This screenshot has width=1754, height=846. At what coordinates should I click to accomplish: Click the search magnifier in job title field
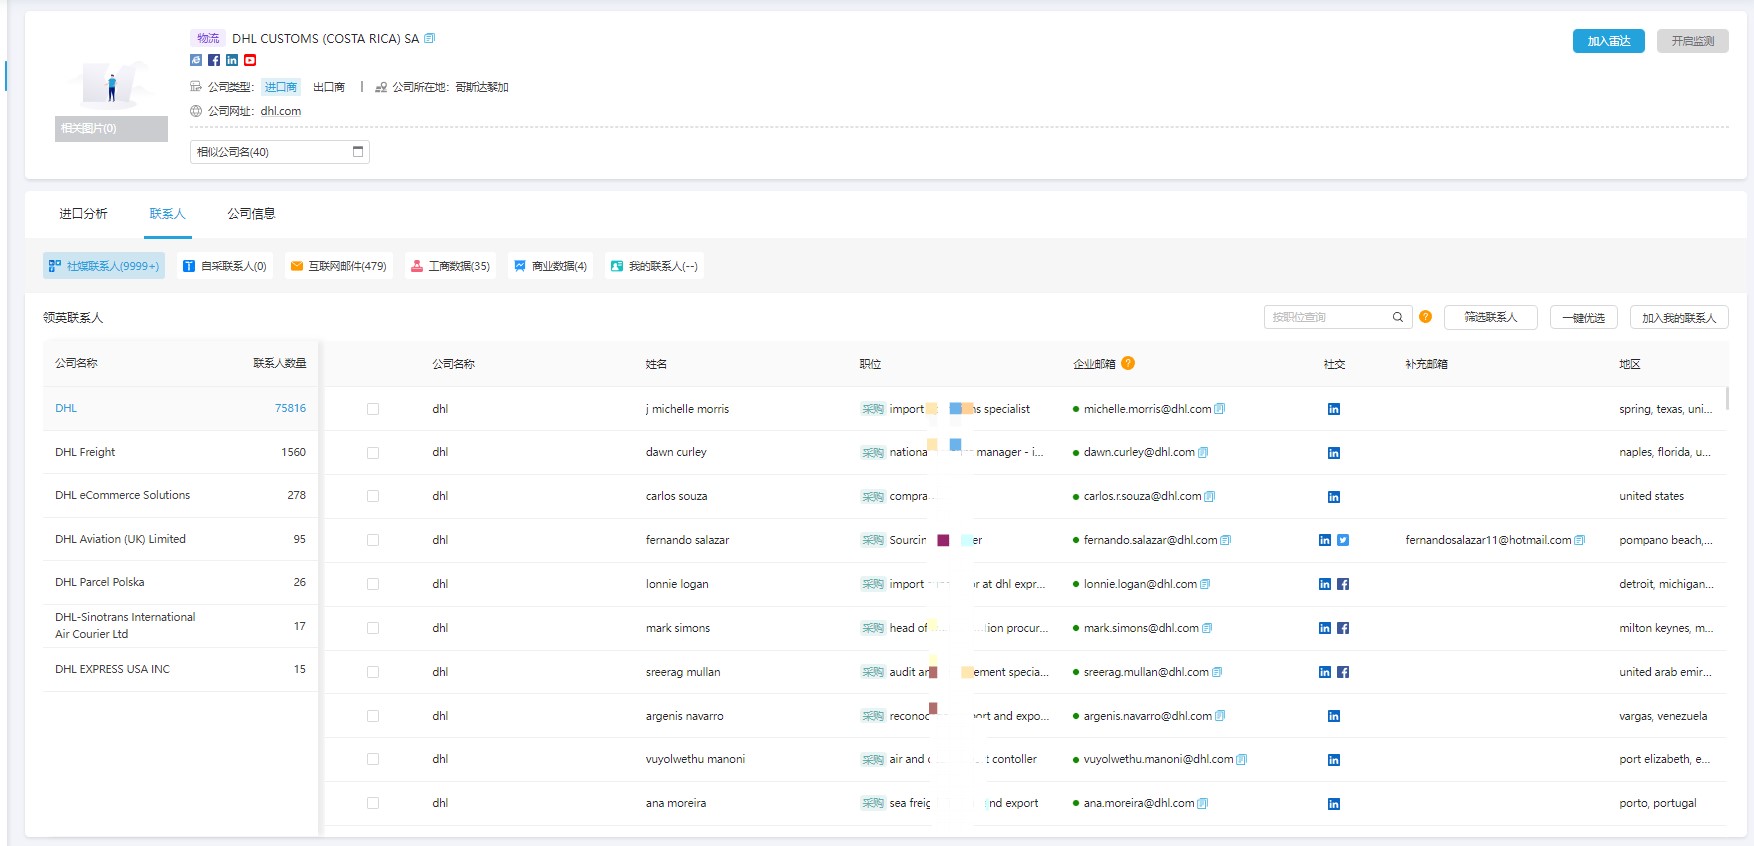click(x=1398, y=317)
